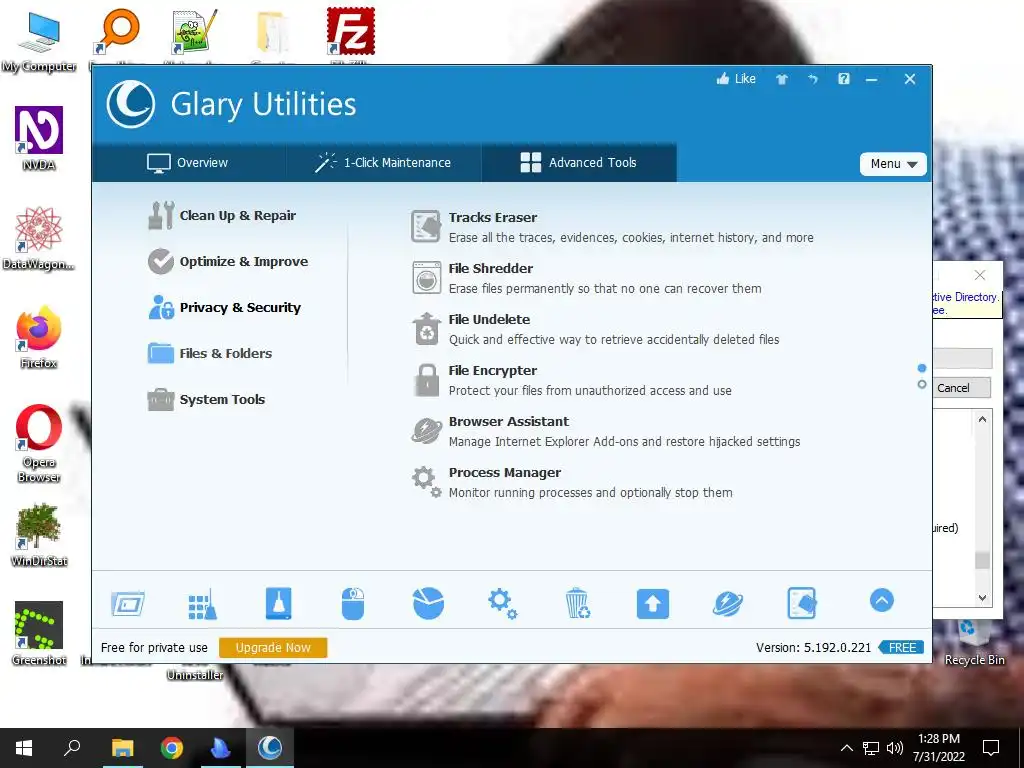This screenshot has height=768, width=1024.
Task: Select Firefox desktop shortcut
Action: pyautogui.click(x=39, y=337)
